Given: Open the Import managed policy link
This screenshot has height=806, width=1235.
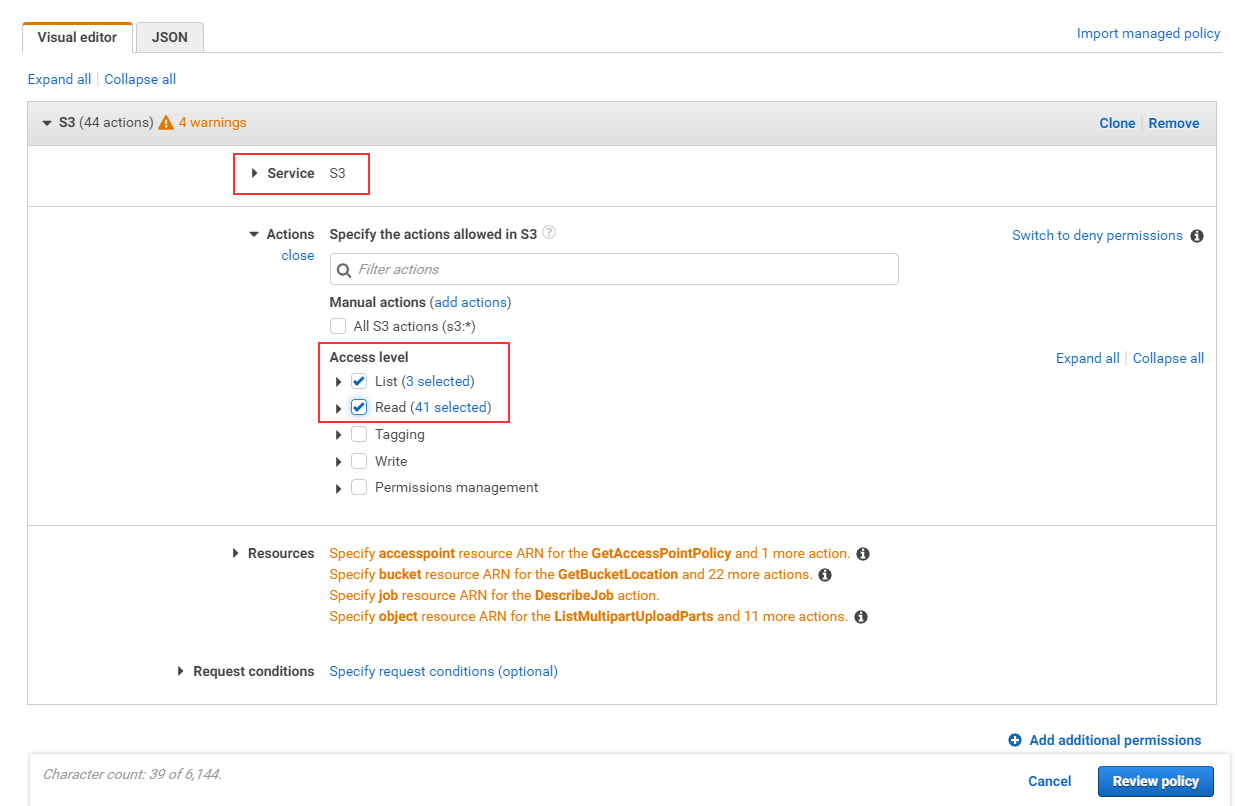Looking at the screenshot, I should [1148, 33].
